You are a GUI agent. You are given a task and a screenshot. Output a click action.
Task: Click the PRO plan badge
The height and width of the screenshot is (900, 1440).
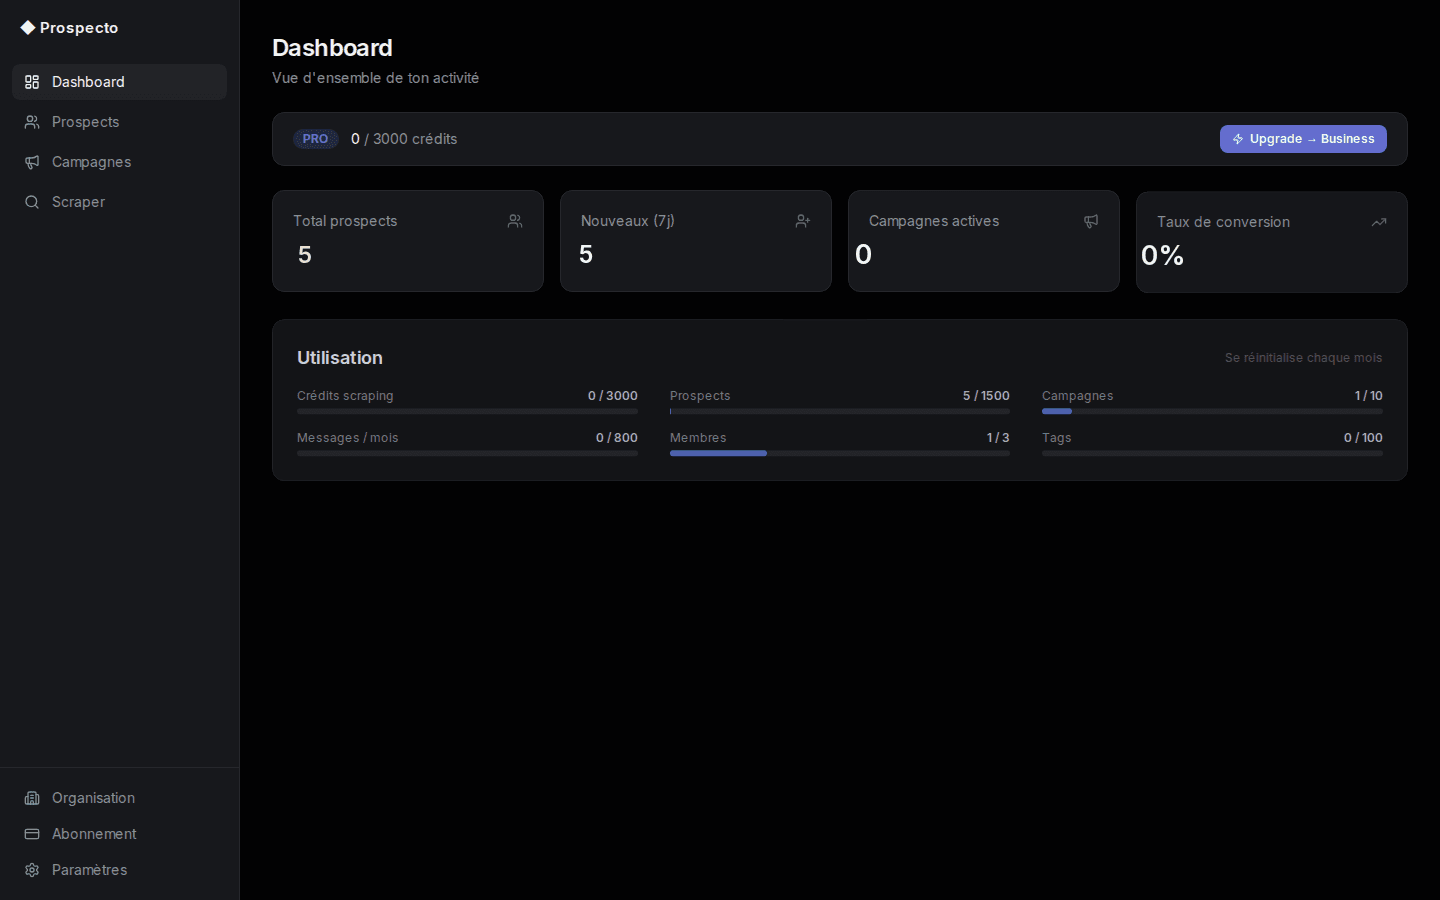pos(315,139)
